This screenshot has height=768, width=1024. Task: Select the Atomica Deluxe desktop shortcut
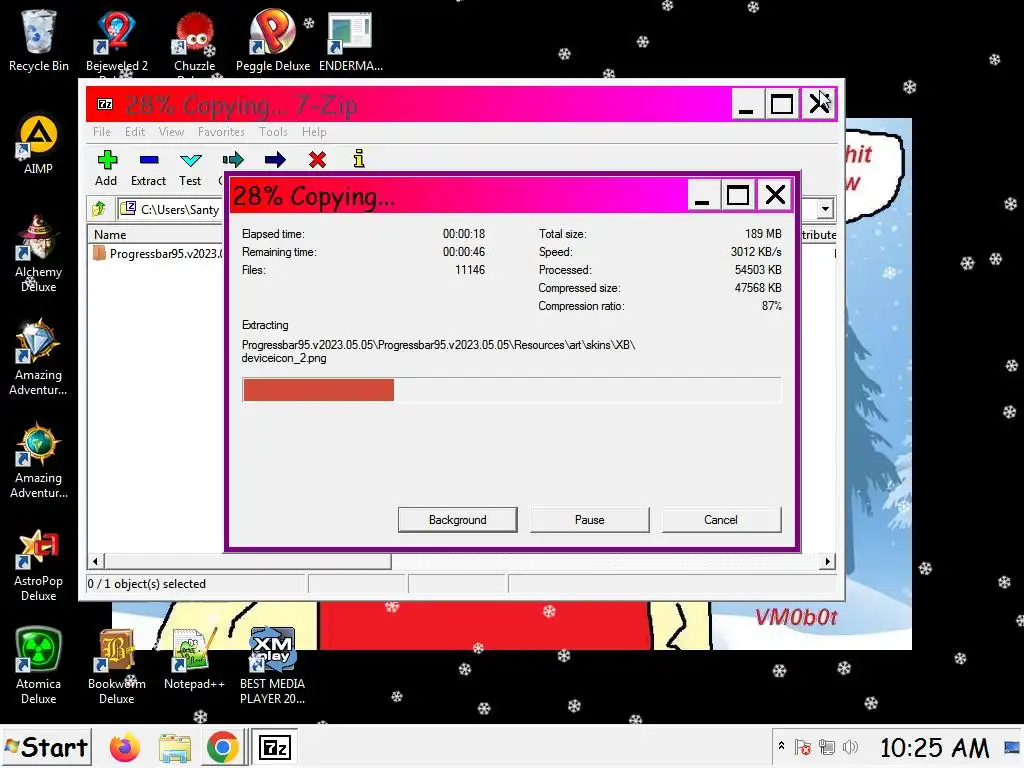39,666
